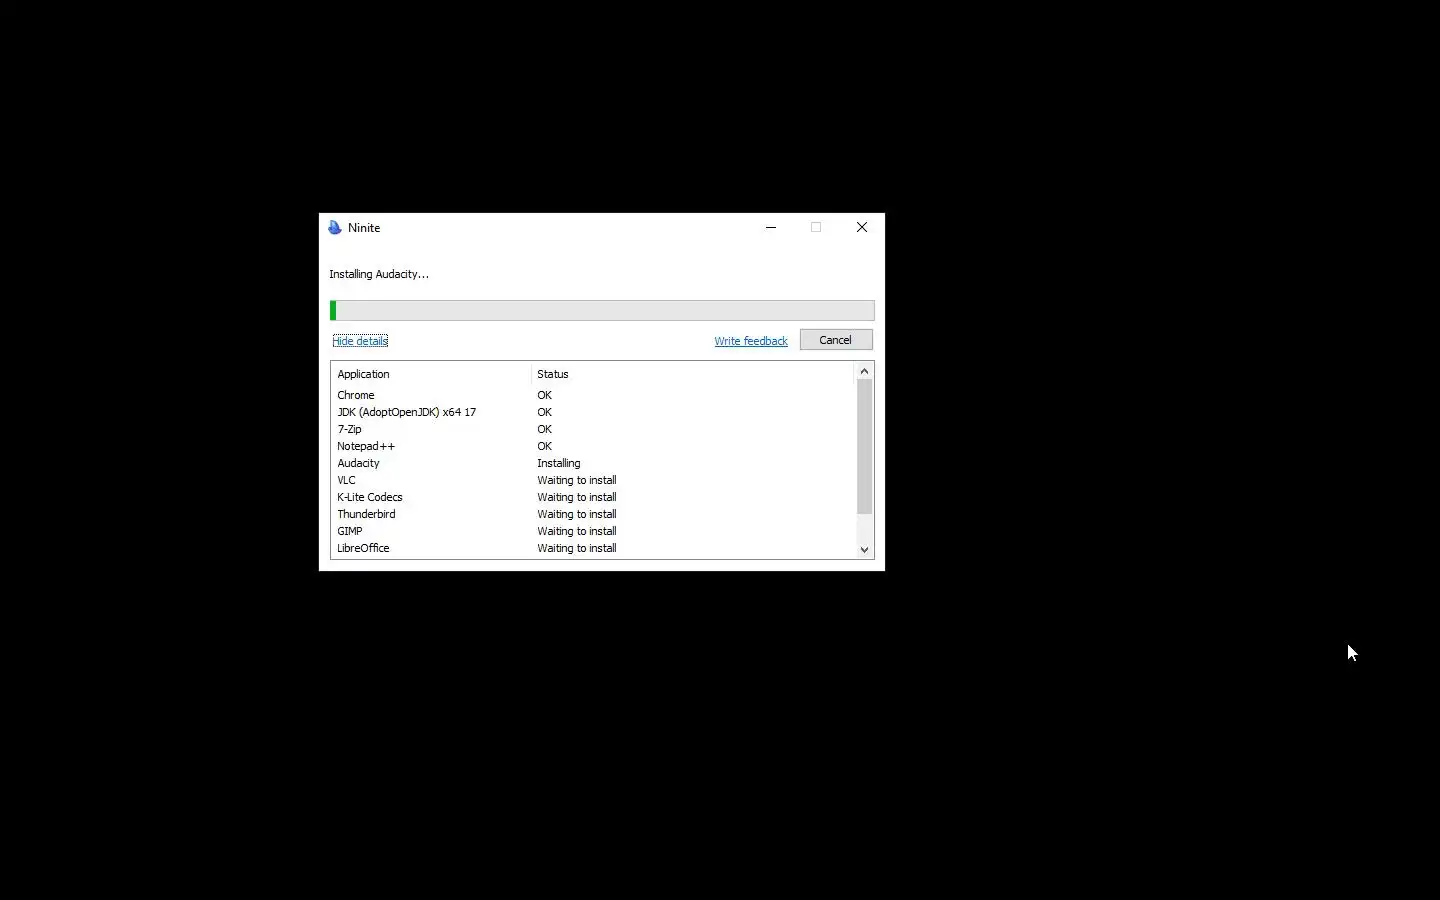The image size is (1440, 900).
Task: Click Hide details link
Action: (x=360, y=341)
